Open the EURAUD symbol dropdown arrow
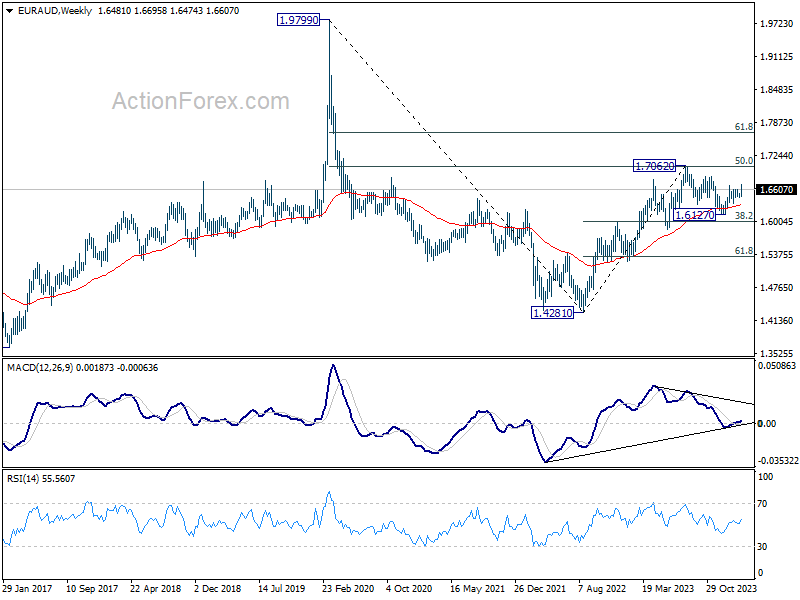The image size is (800, 600). click(9, 11)
